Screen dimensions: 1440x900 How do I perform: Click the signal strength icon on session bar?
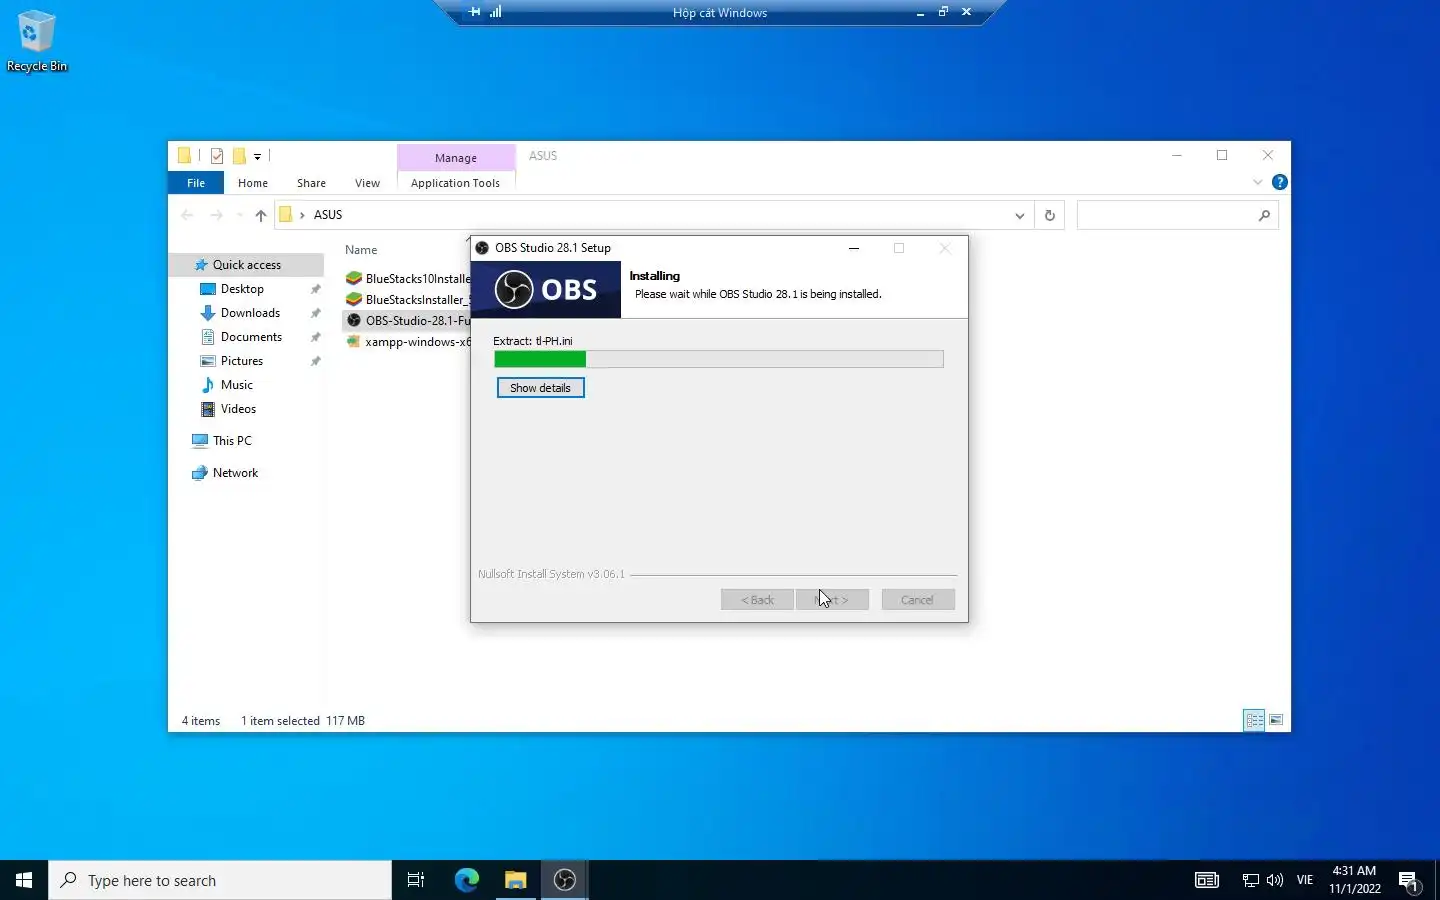tap(496, 12)
